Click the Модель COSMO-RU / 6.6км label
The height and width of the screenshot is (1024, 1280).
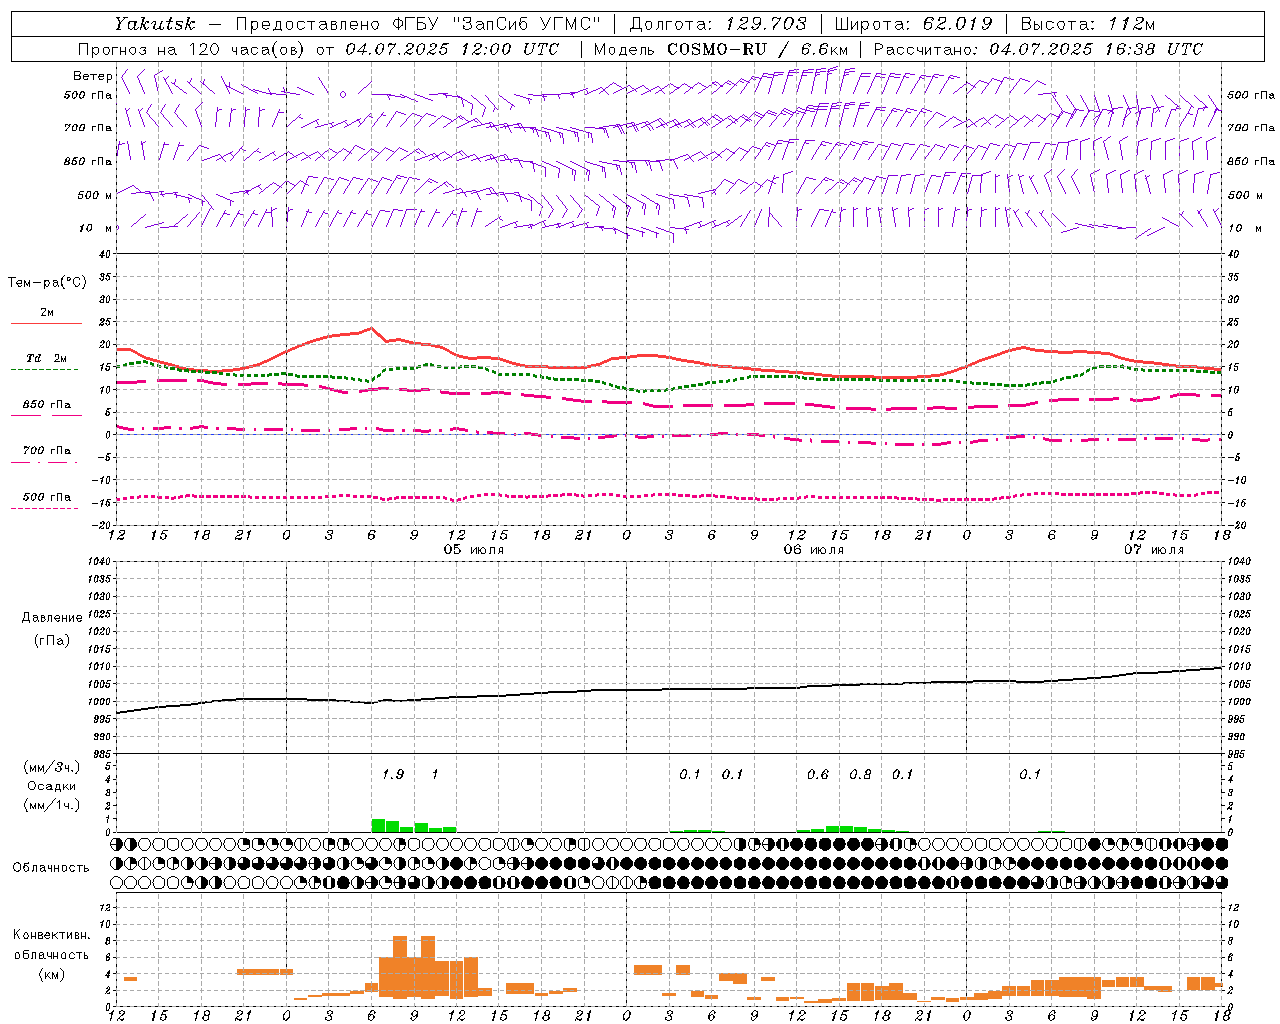pyautogui.click(x=721, y=49)
